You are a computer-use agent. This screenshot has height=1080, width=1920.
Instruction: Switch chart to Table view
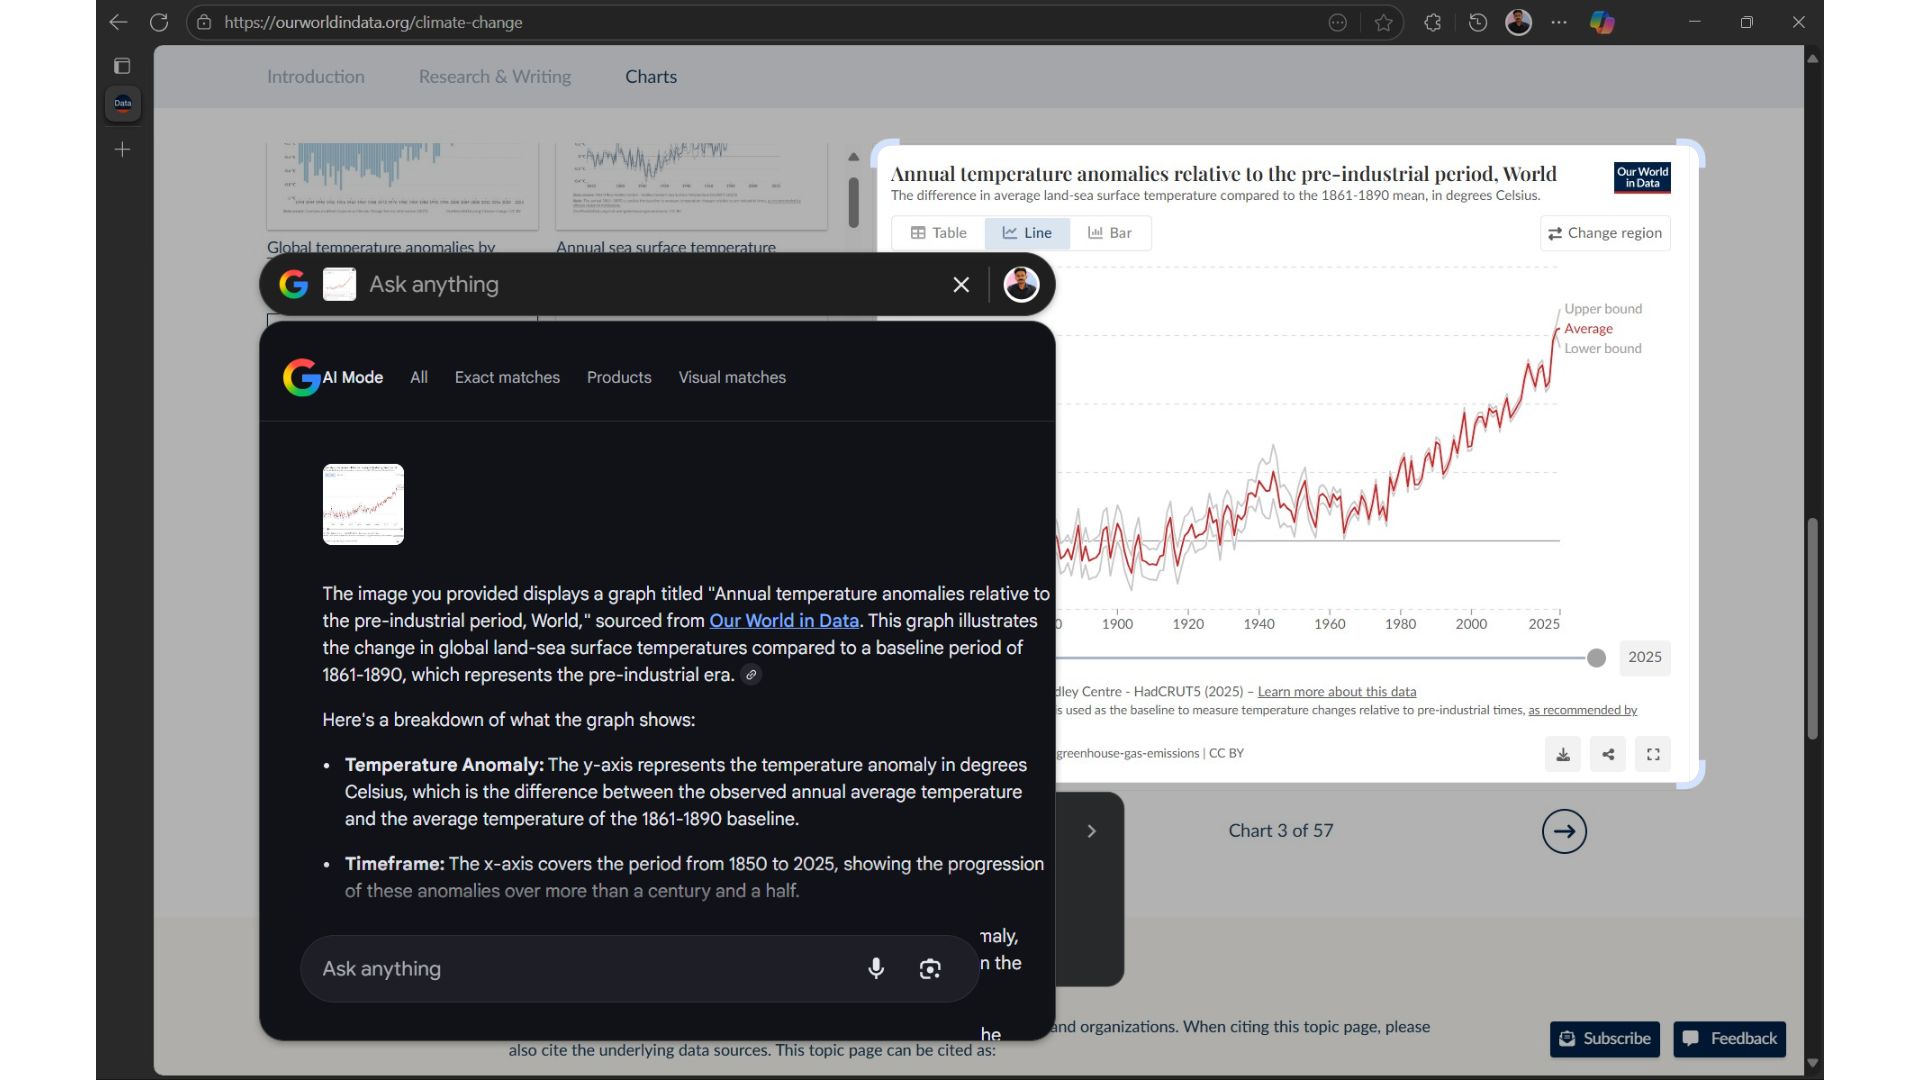pos(938,233)
